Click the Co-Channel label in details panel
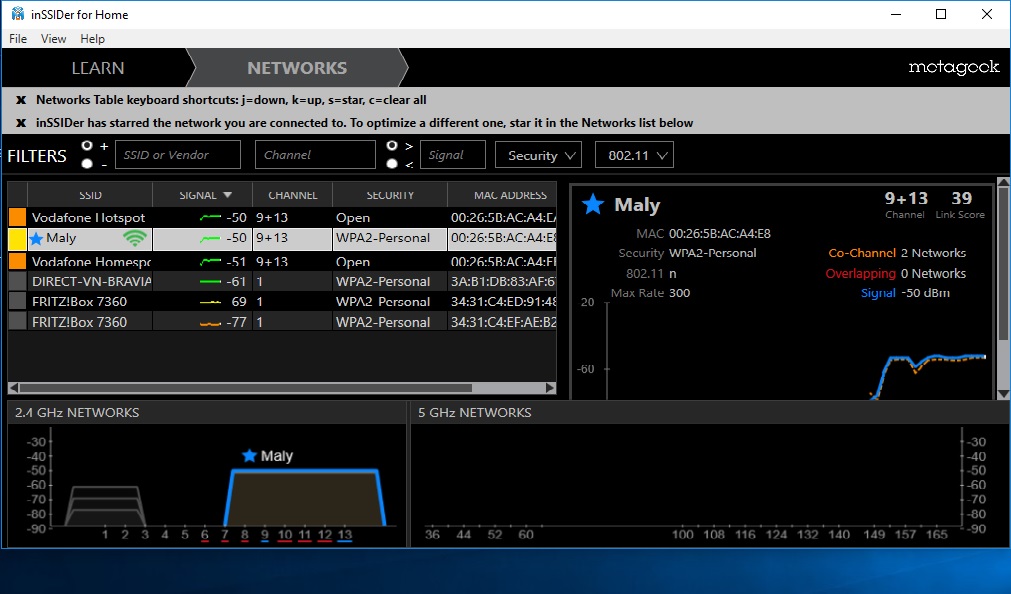Viewport: 1011px width, 594px height. pyautogui.click(x=862, y=253)
